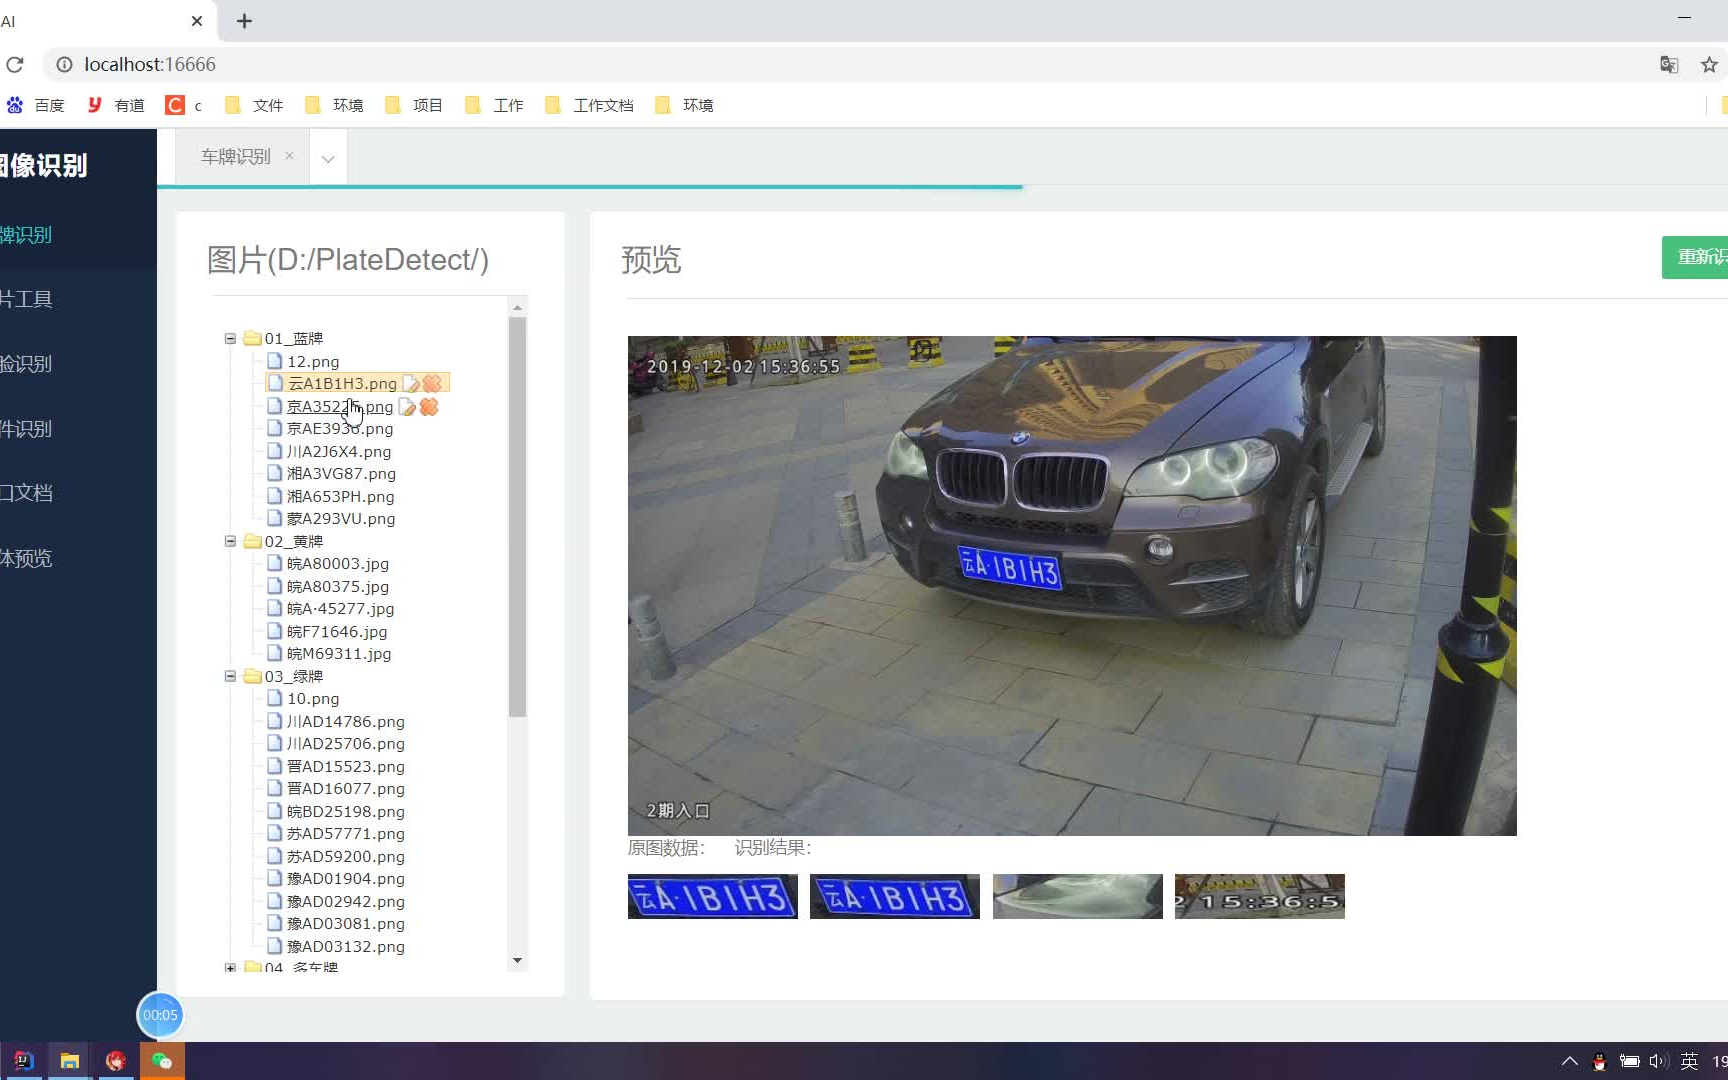
Task: Collapse the 01_蓝牌 folder
Action: tap(230, 339)
